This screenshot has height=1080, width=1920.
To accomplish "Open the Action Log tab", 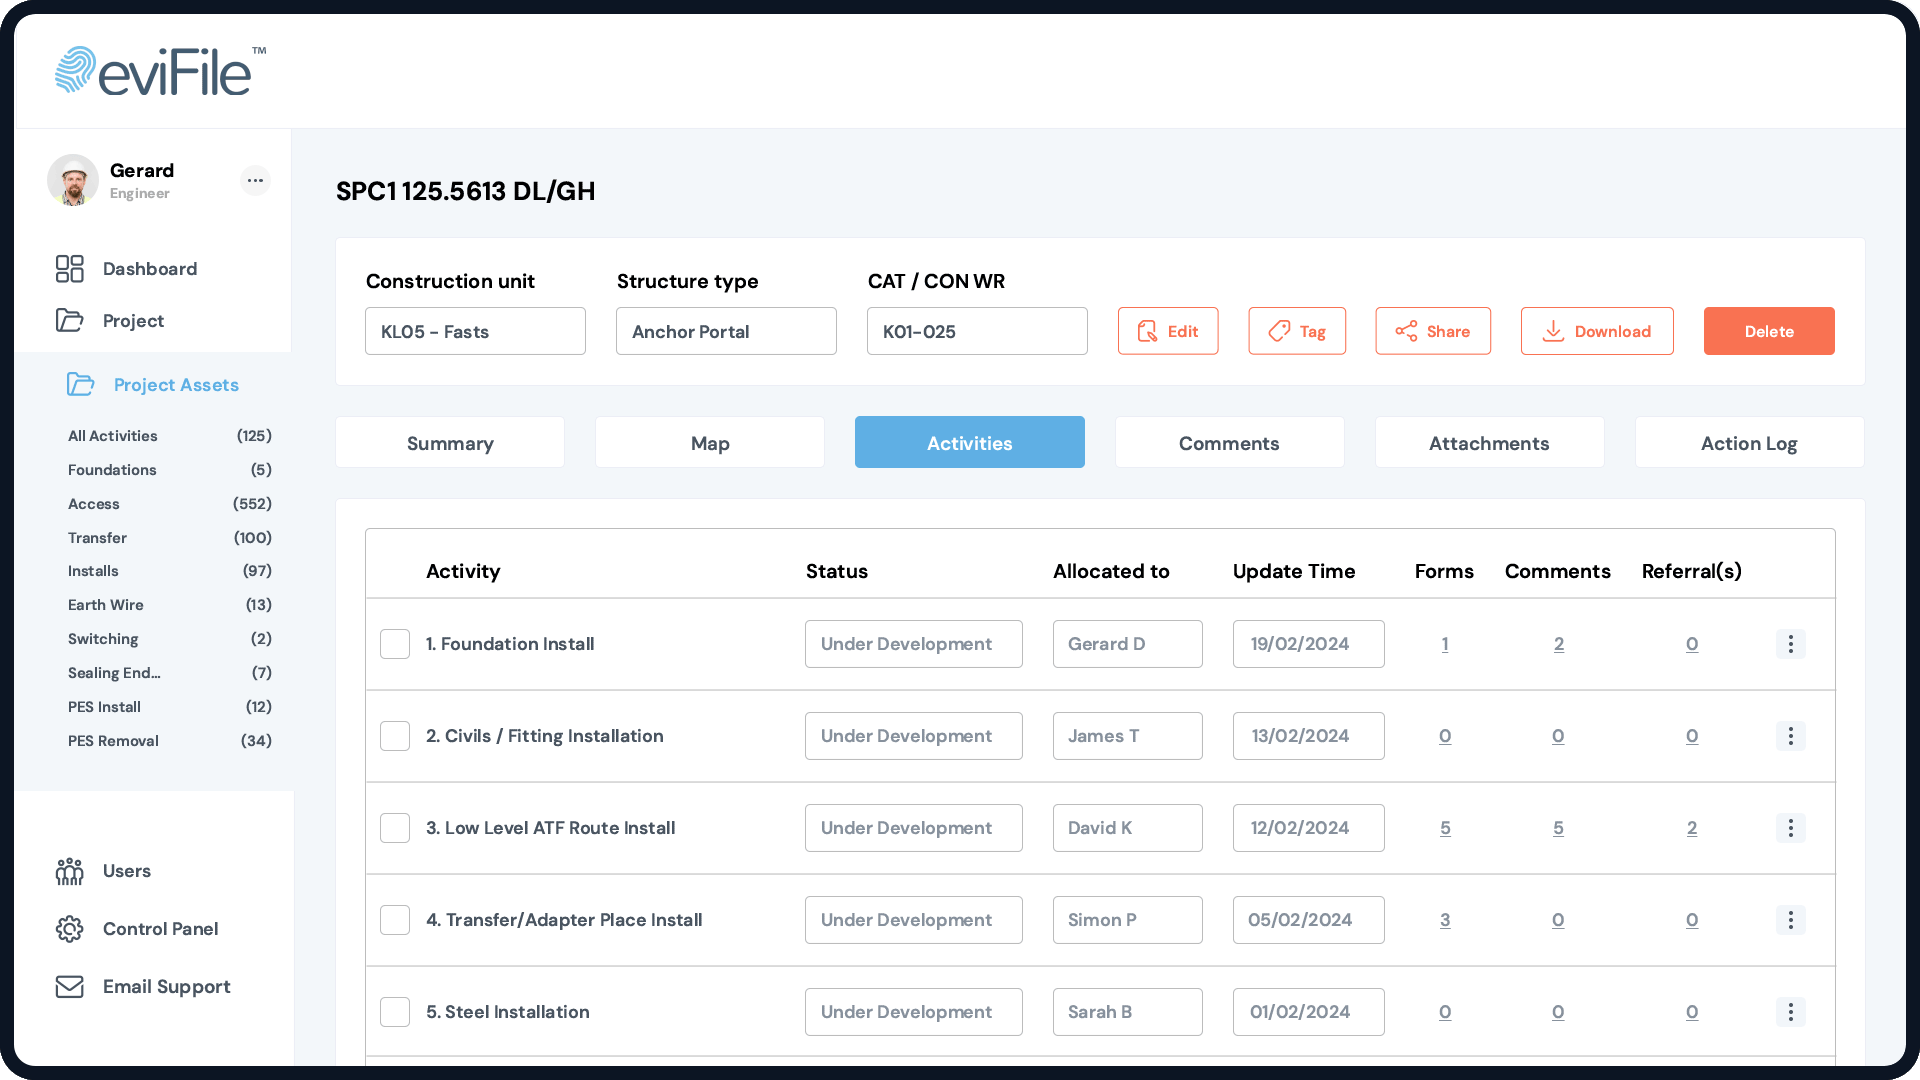I will tap(1748, 442).
